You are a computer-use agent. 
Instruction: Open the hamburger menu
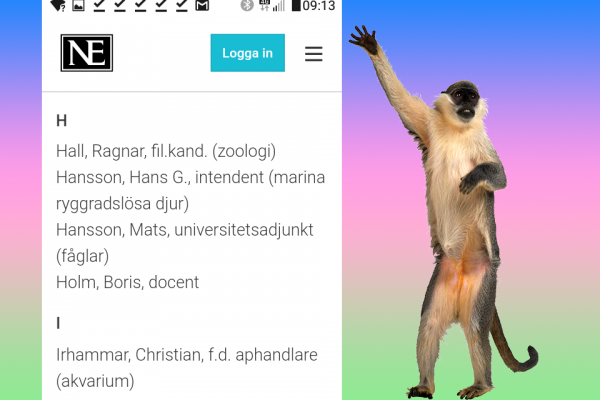pyautogui.click(x=313, y=54)
